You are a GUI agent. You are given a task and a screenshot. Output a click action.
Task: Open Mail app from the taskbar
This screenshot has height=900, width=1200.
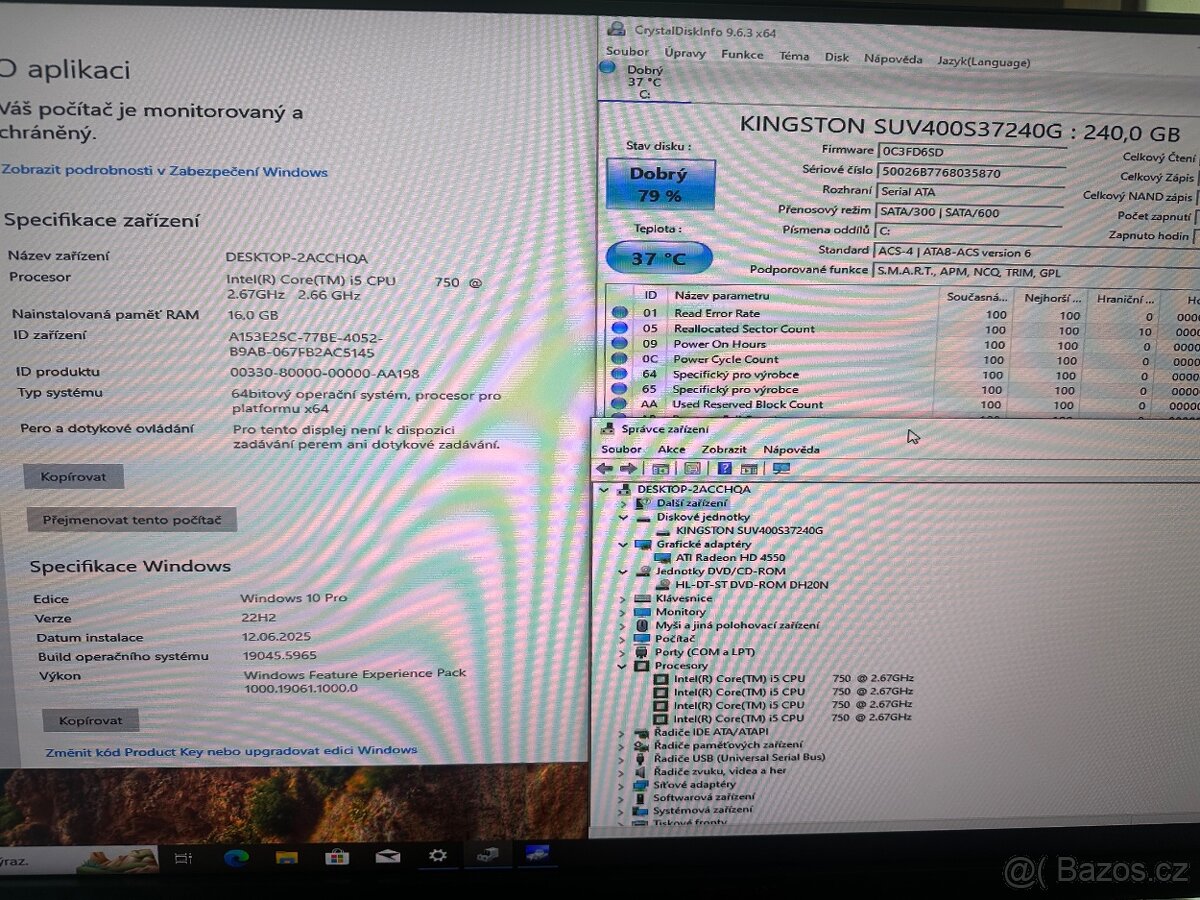pyautogui.click(x=388, y=857)
